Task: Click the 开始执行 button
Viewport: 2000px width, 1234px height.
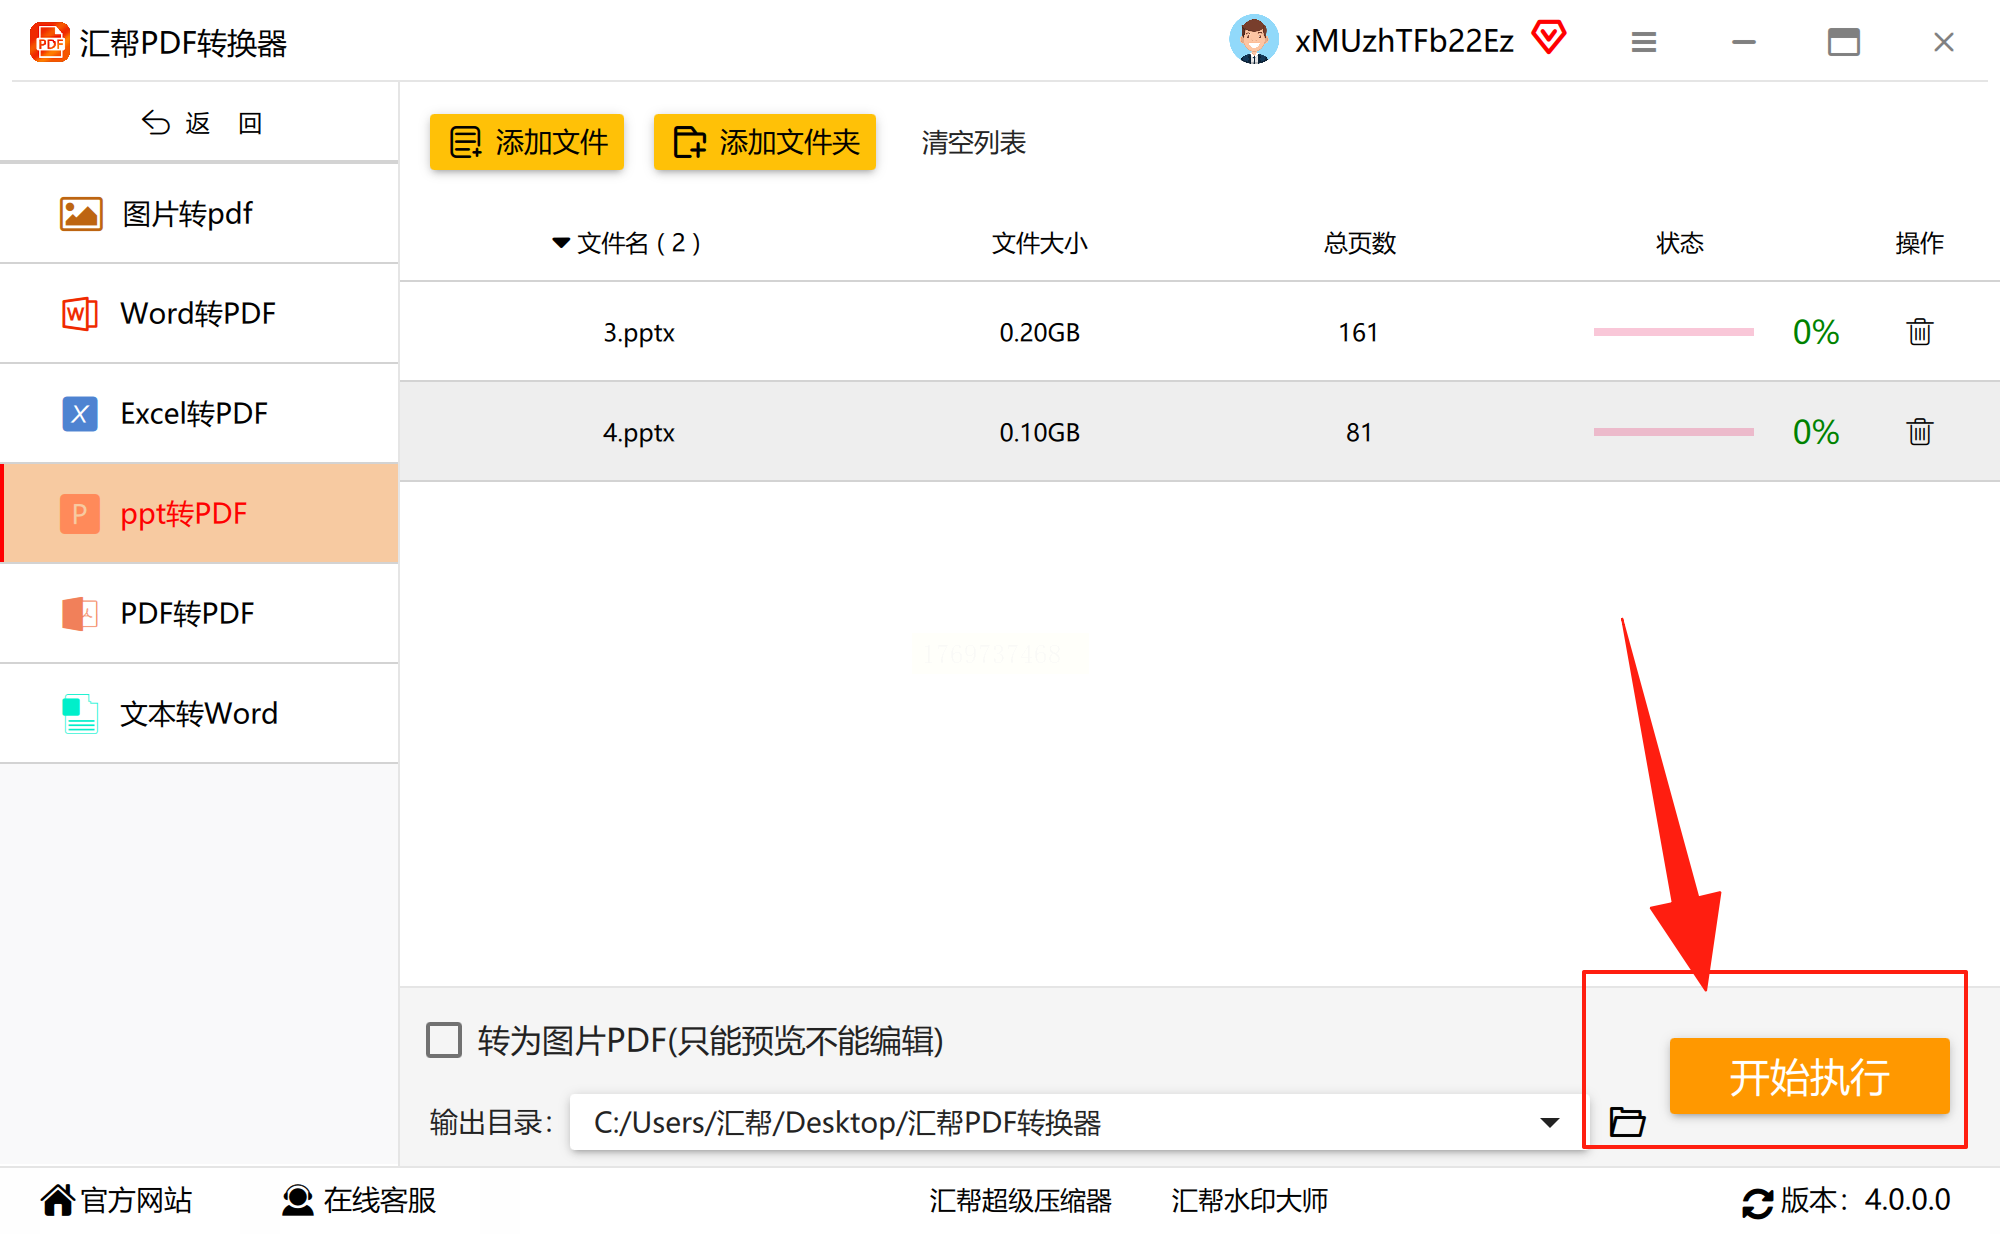Action: click(x=1809, y=1077)
